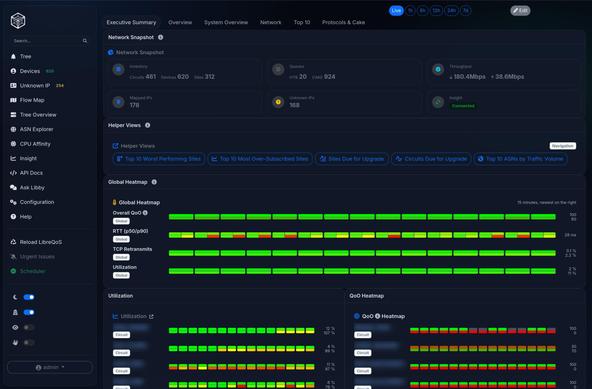
Task: Click the Insight Connected card icon
Action: point(438,102)
